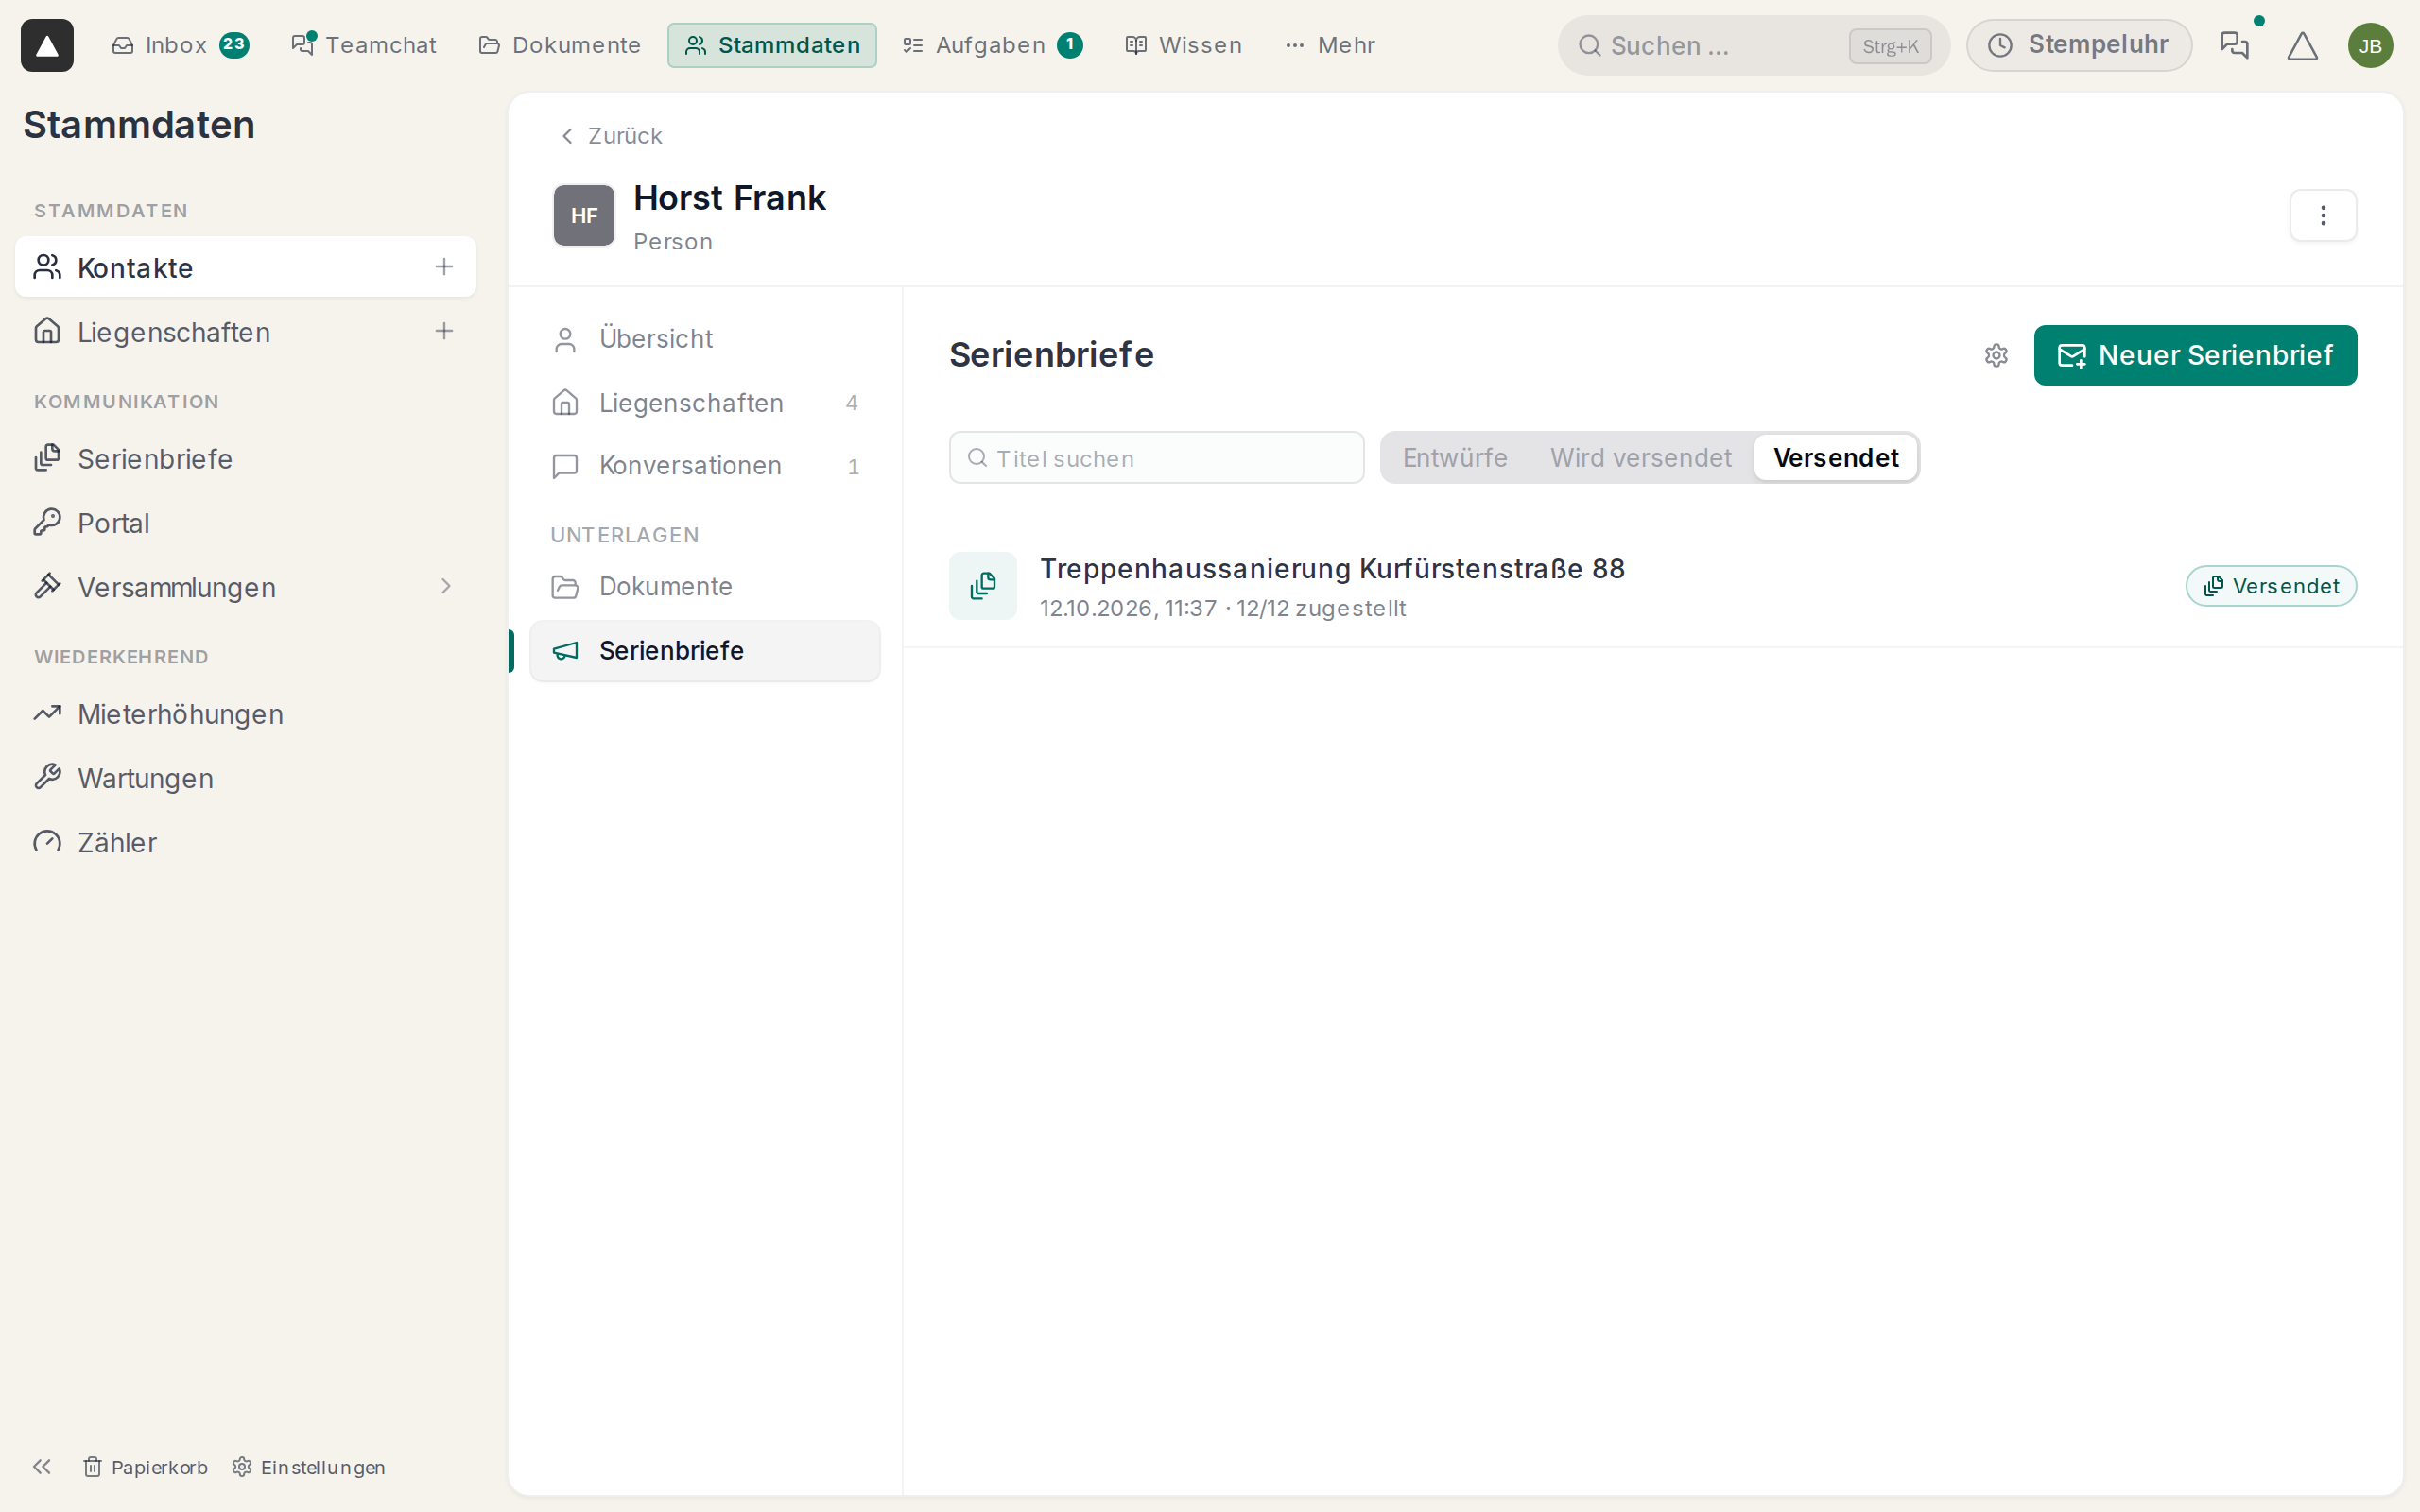This screenshot has height=1512, width=2420.
Task: Expand the Mehr menu
Action: coord(1330,45)
